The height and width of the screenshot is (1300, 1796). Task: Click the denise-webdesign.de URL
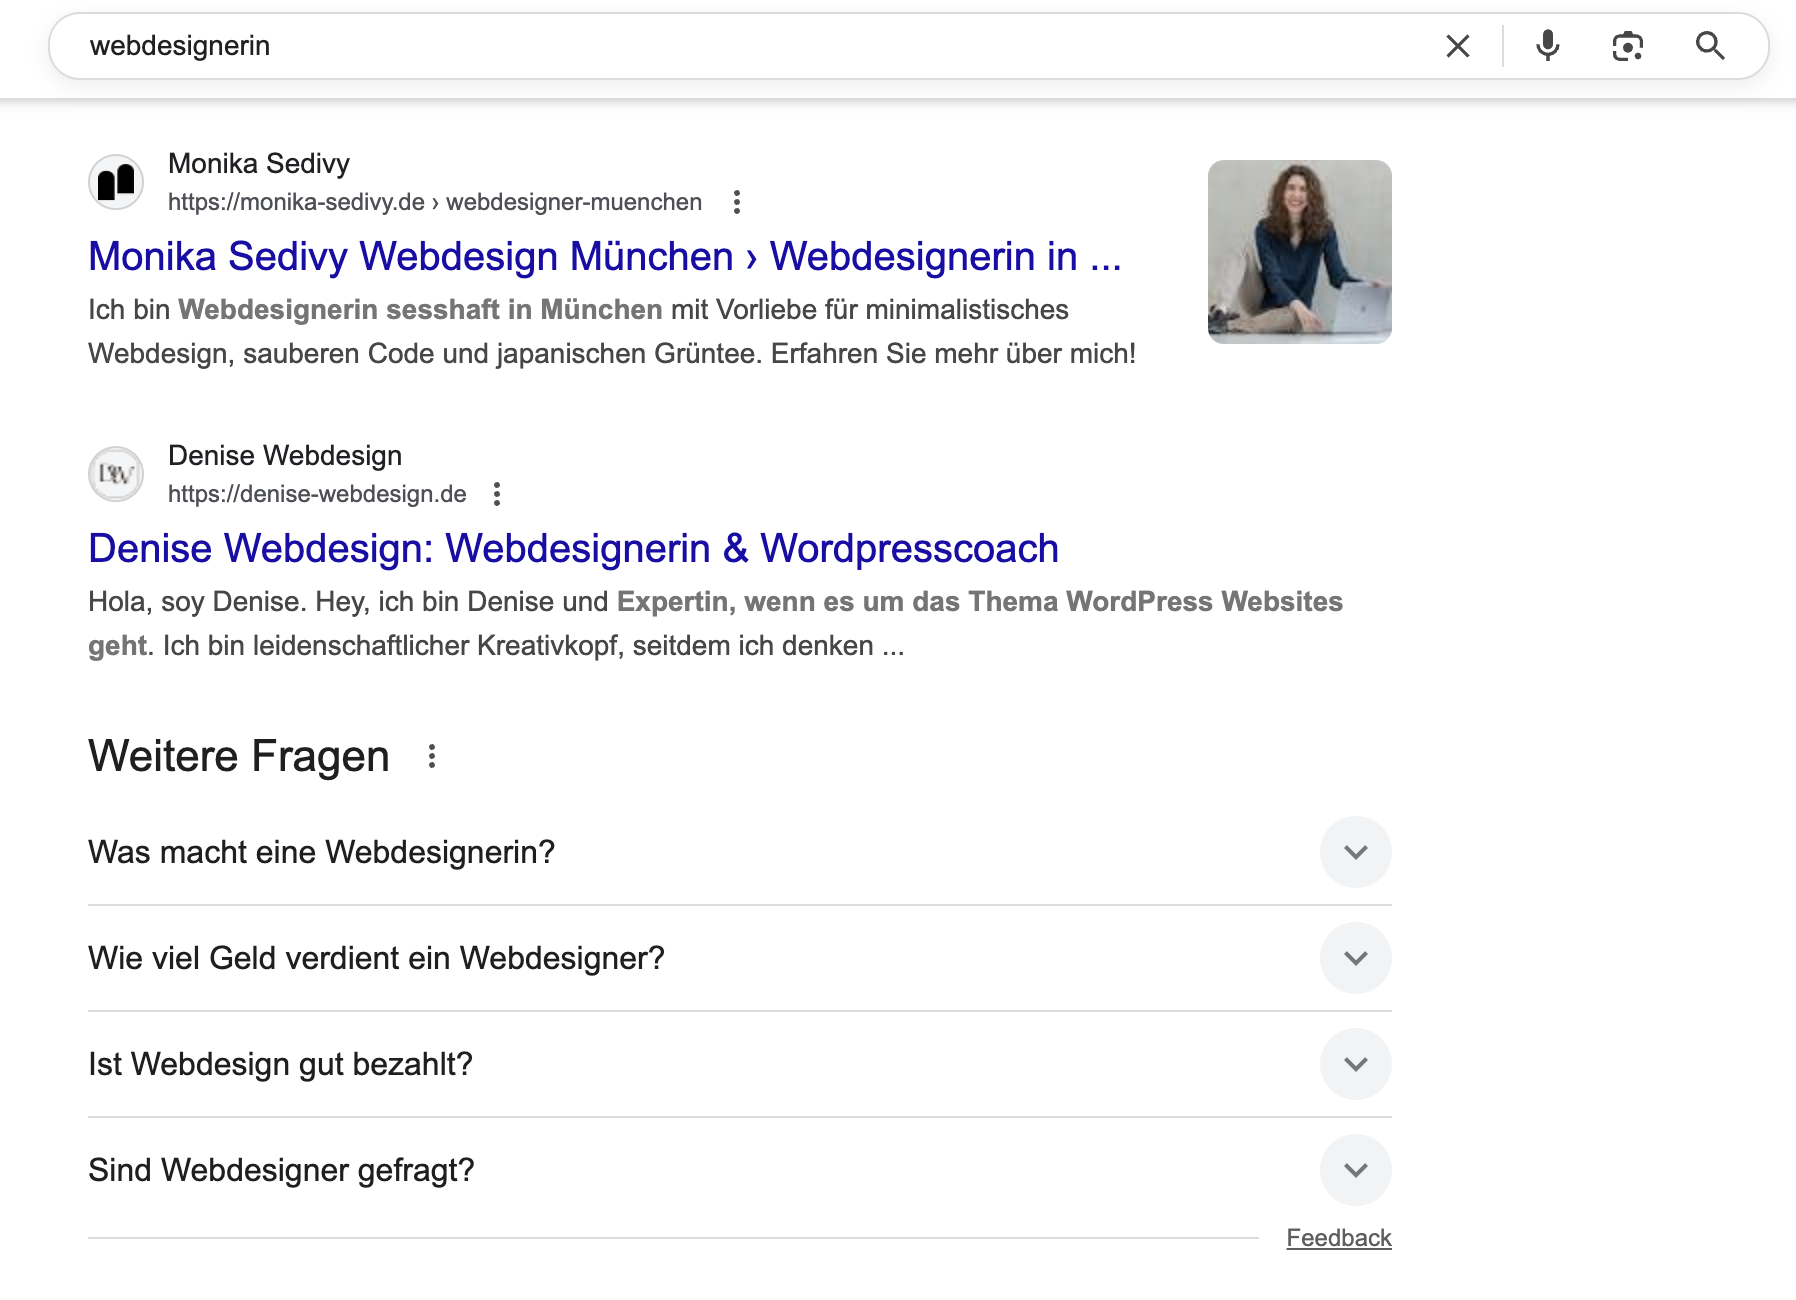pos(317,494)
